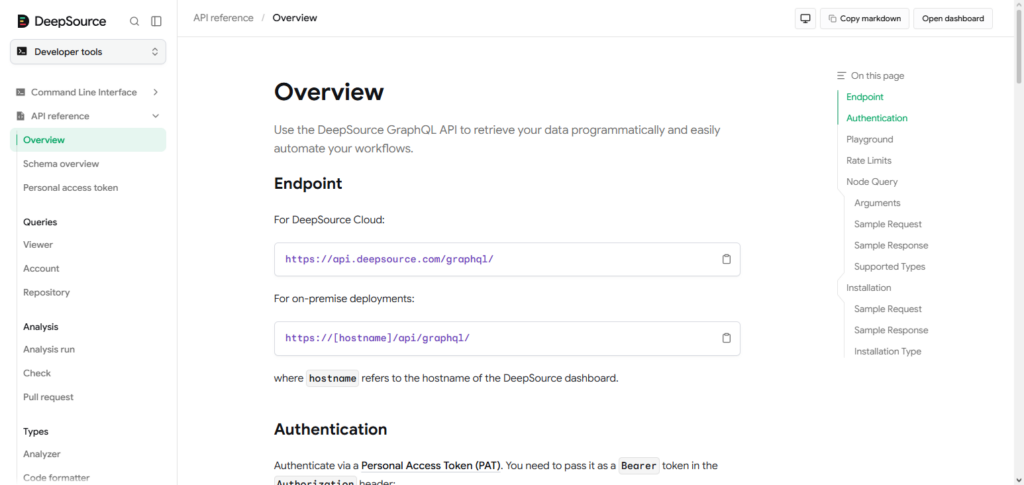Click the monitor theme icon button
The width and height of the screenshot is (1024, 485).
805,18
